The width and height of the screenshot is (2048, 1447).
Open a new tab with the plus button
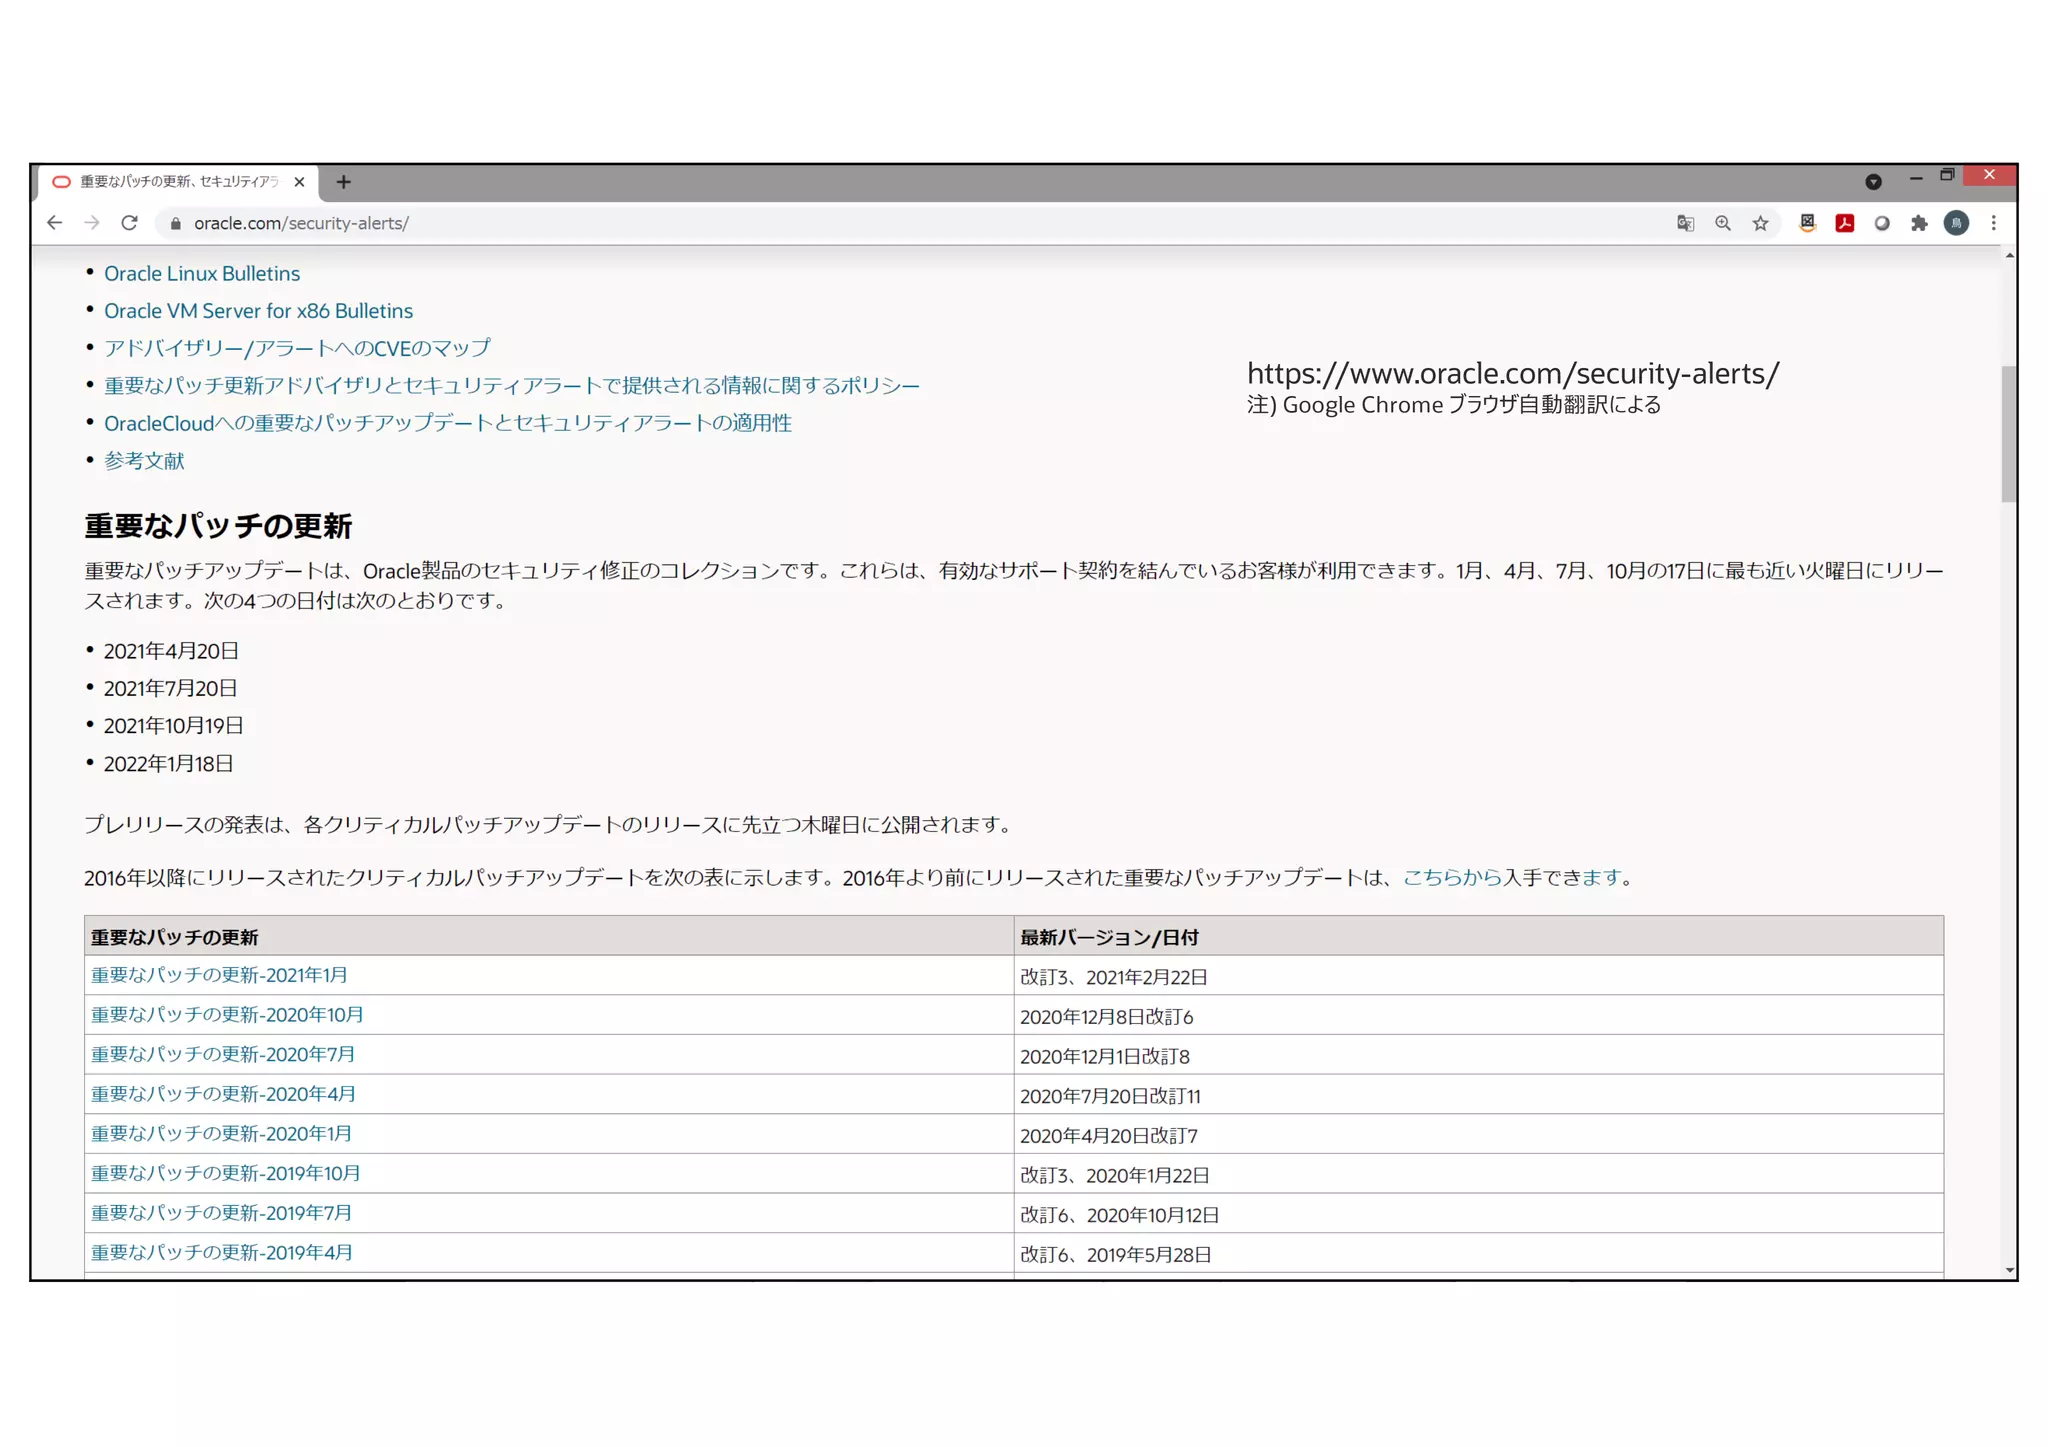(344, 182)
